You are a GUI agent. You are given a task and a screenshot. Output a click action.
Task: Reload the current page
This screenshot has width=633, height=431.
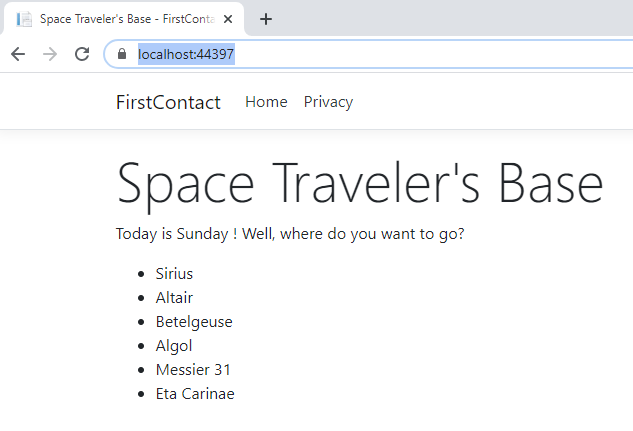[82, 54]
